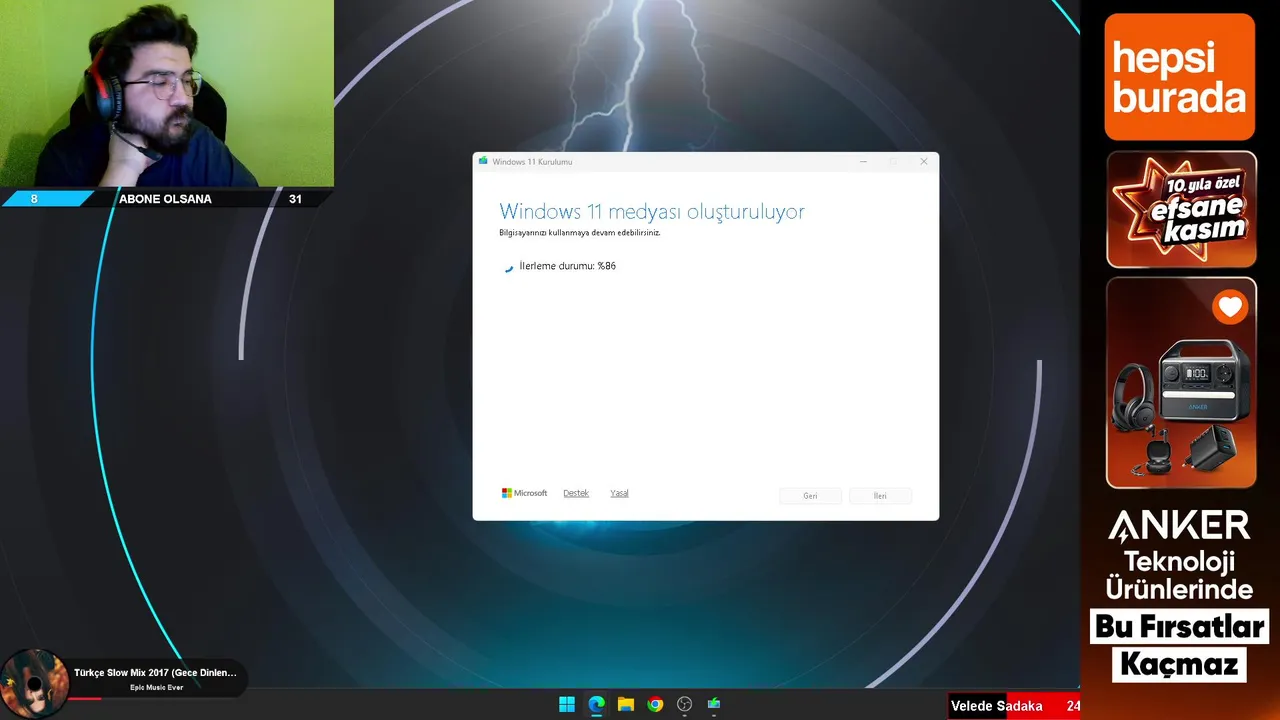Launch Google Chrome from the taskbar
Viewport: 1280px width, 720px height.
(x=655, y=704)
